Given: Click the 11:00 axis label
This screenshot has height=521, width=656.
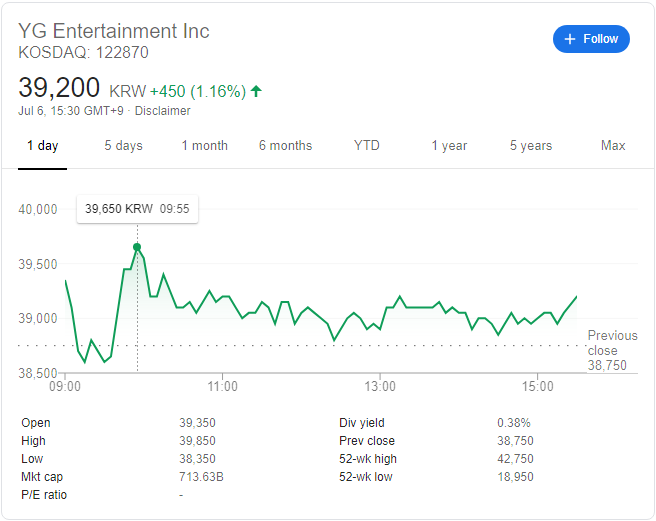Looking at the screenshot, I should point(223,386).
